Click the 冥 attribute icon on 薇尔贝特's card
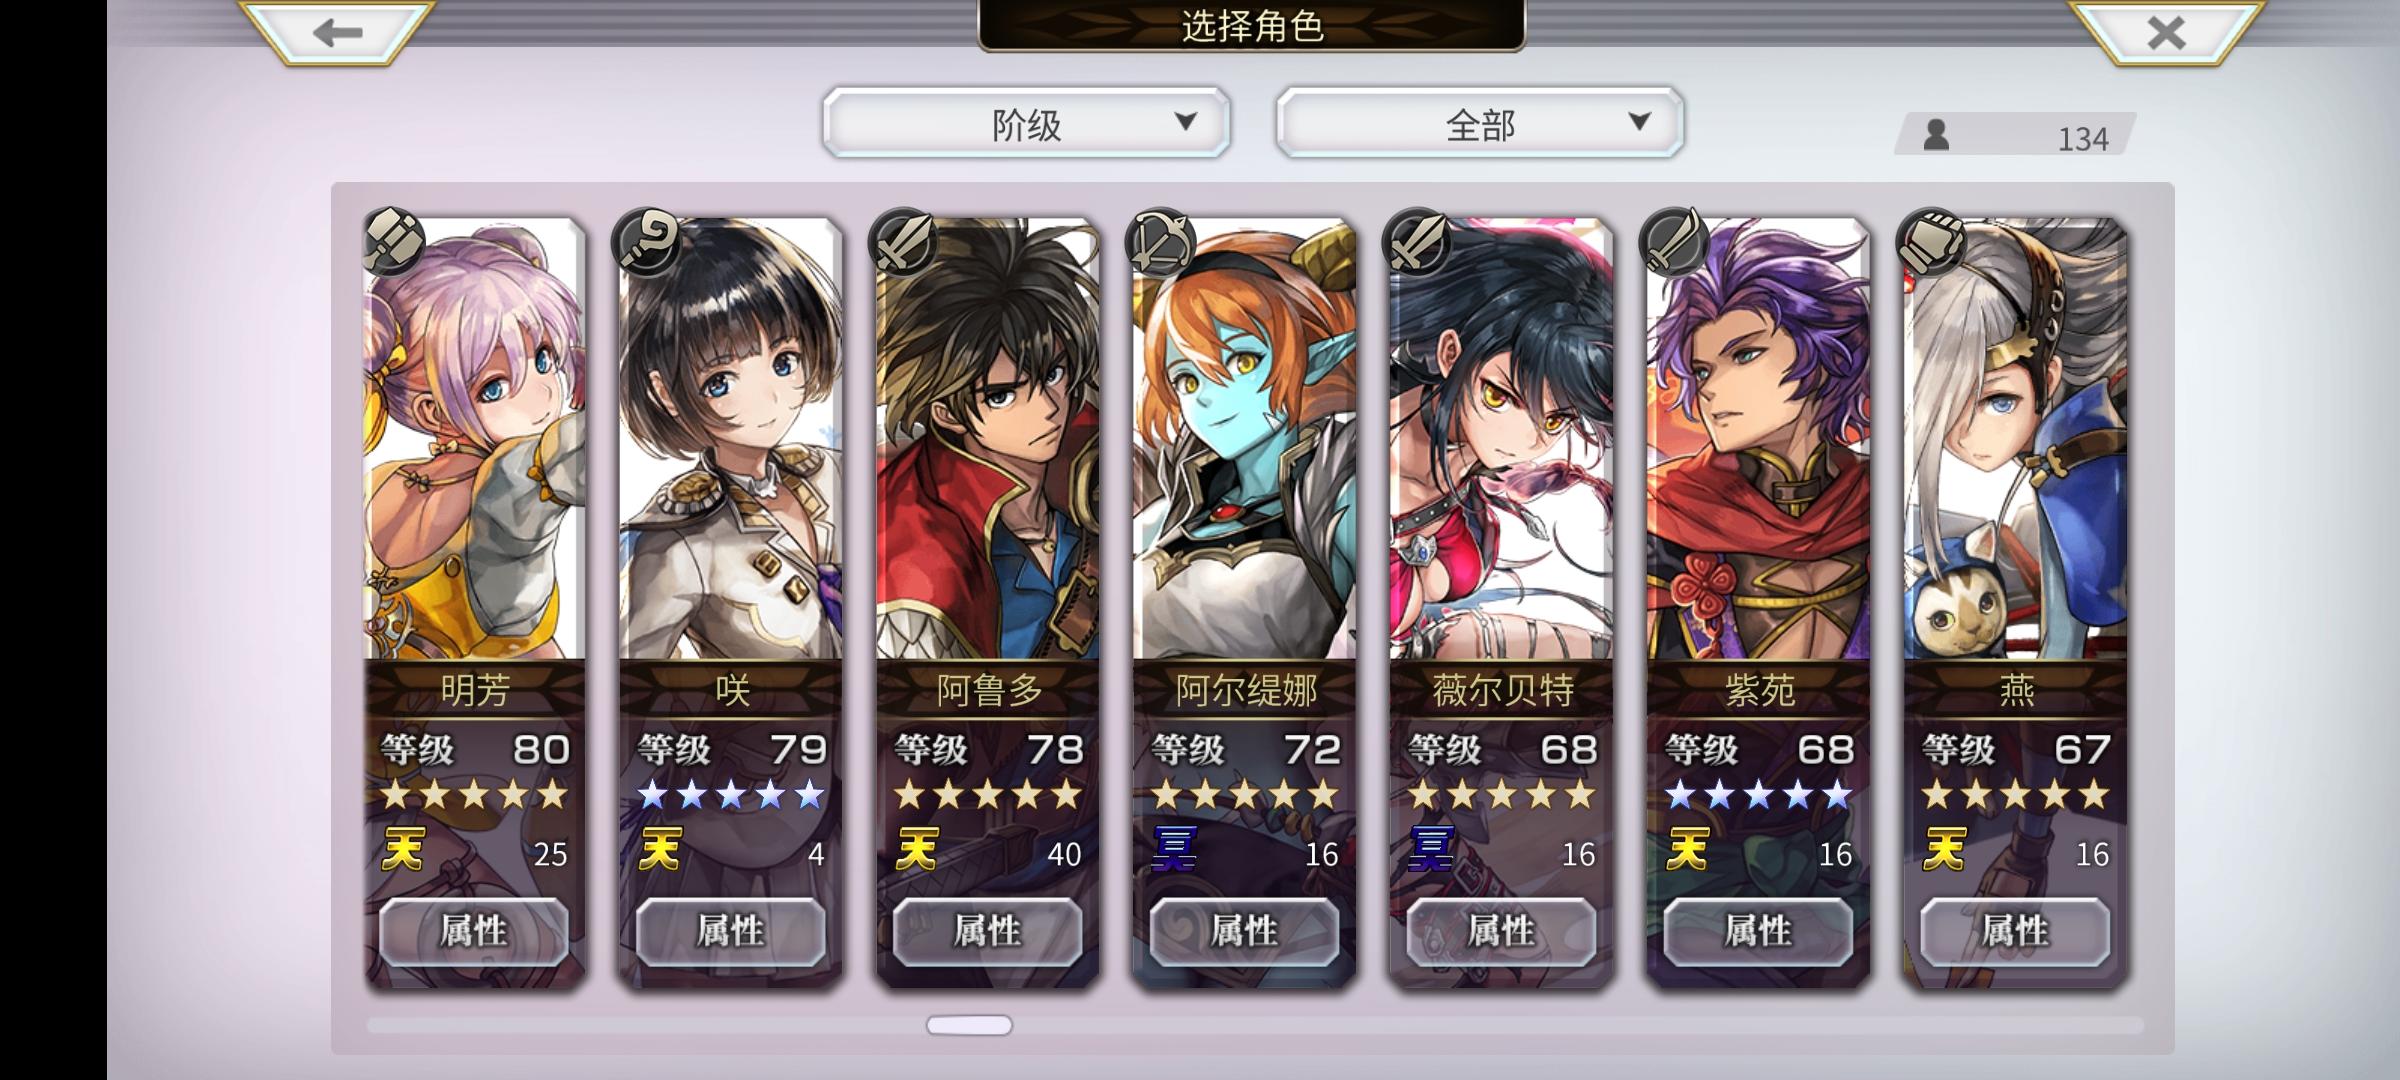 [x=1431, y=850]
